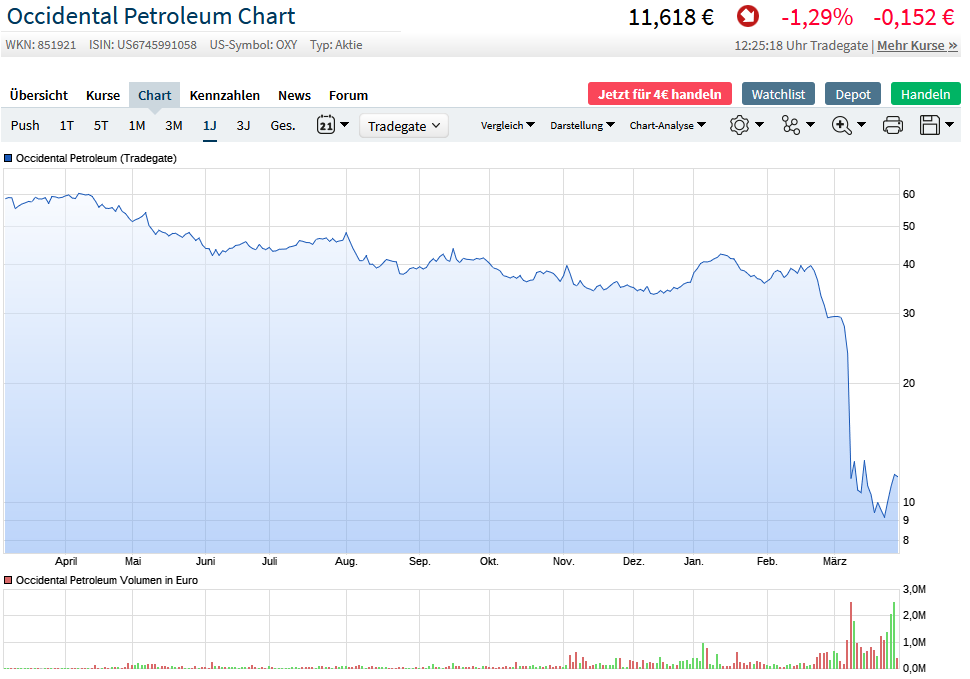
Task: Enable Push live updates
Action: click(25, 125)
